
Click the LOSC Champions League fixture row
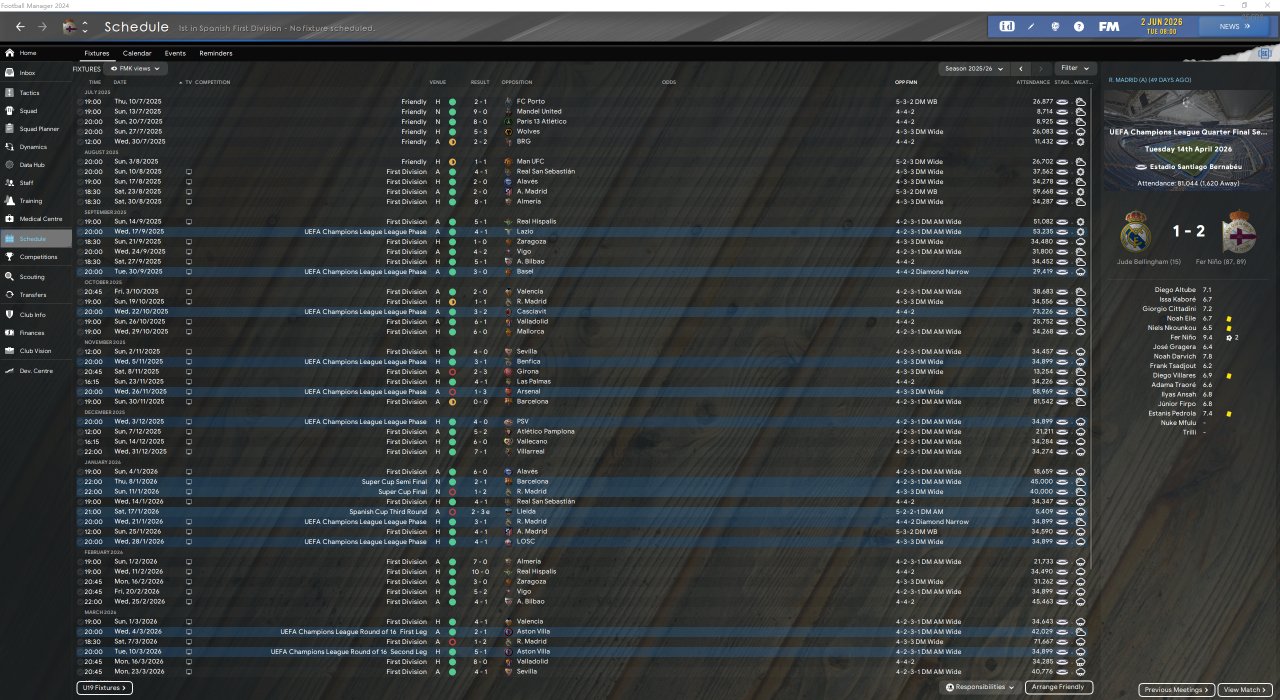(x=584, y=542)
